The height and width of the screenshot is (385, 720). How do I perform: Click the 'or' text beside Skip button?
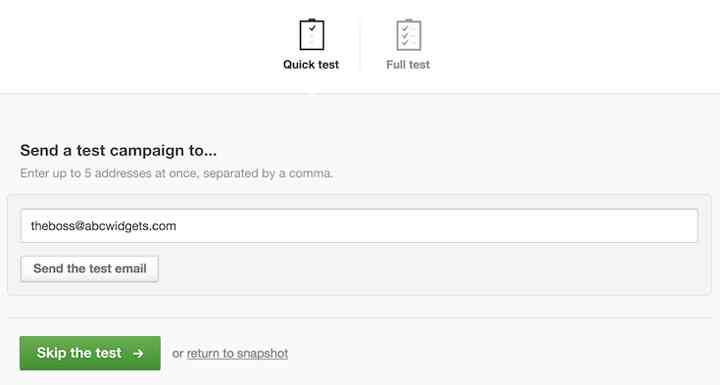click(x=178, y=354)
